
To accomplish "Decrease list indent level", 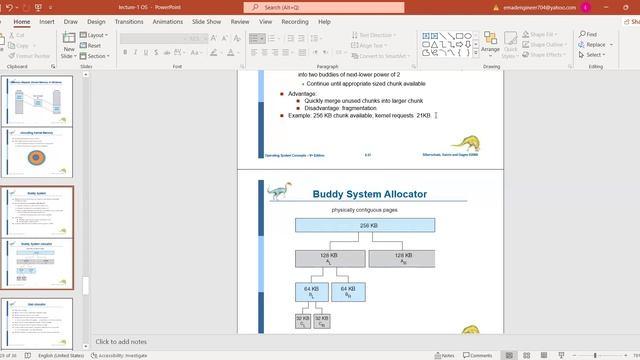I will (x=291, y=38).
